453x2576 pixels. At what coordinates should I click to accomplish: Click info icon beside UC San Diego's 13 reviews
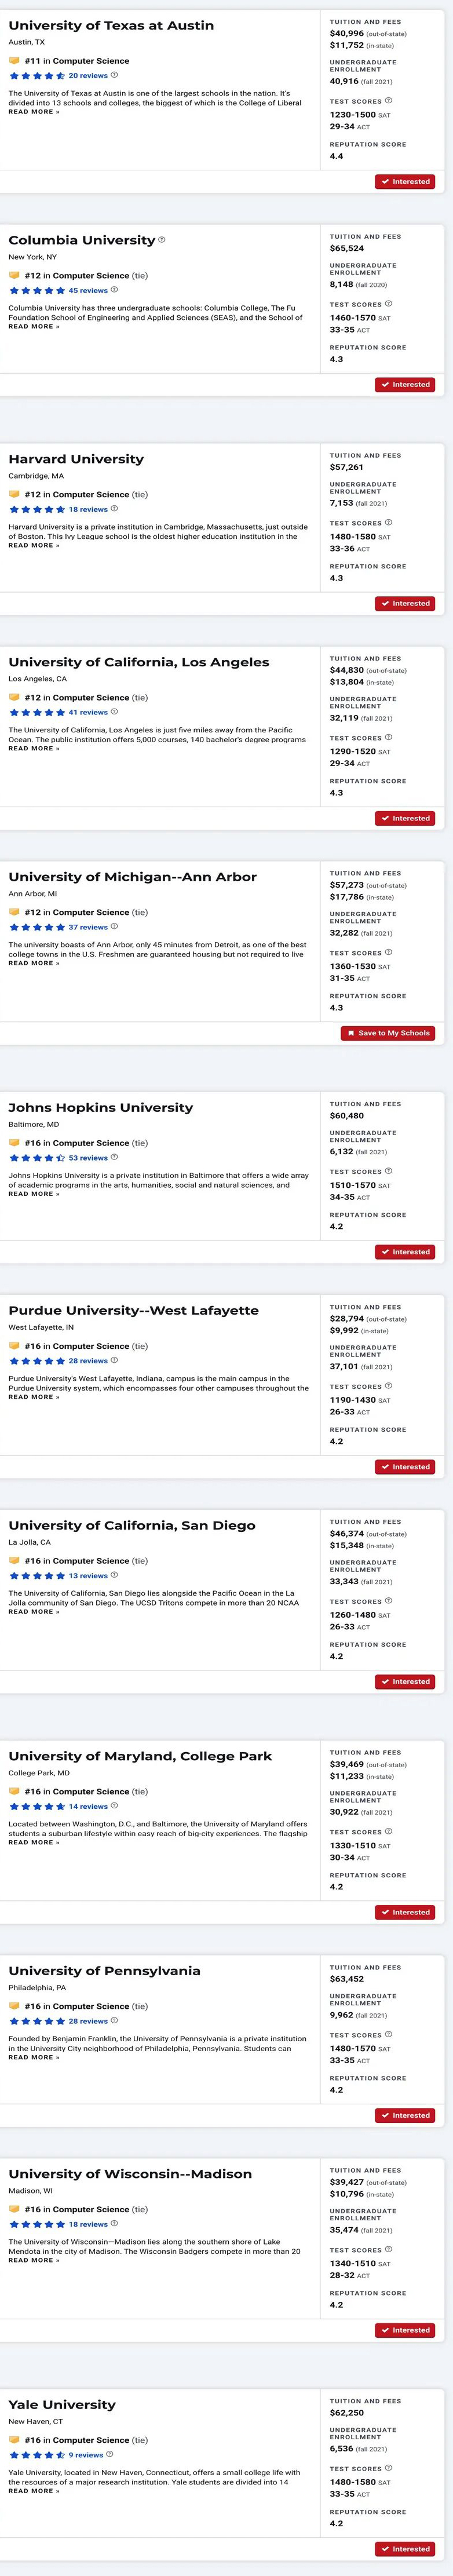click(x=114, y=1575)
